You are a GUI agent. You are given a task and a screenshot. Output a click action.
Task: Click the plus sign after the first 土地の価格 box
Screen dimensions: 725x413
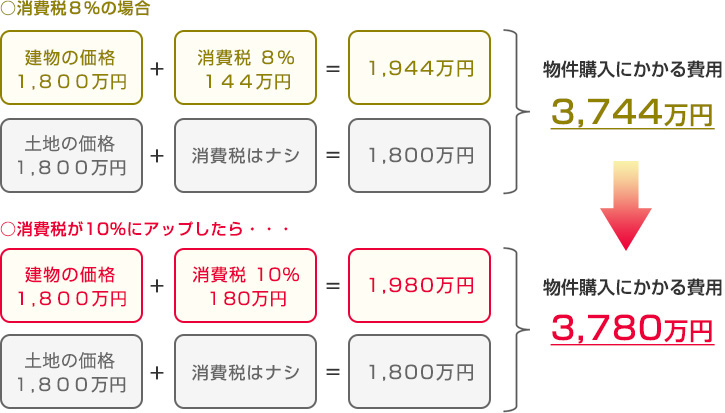point(157,156)
